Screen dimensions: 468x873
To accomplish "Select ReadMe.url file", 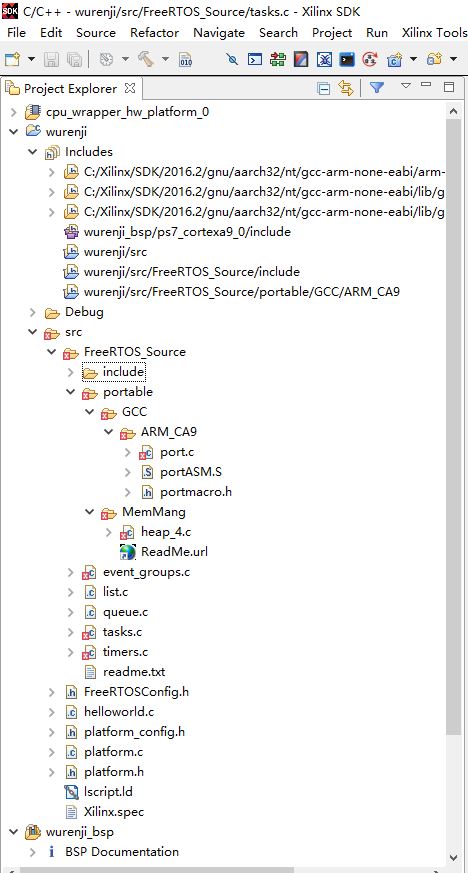I will 174,552.
